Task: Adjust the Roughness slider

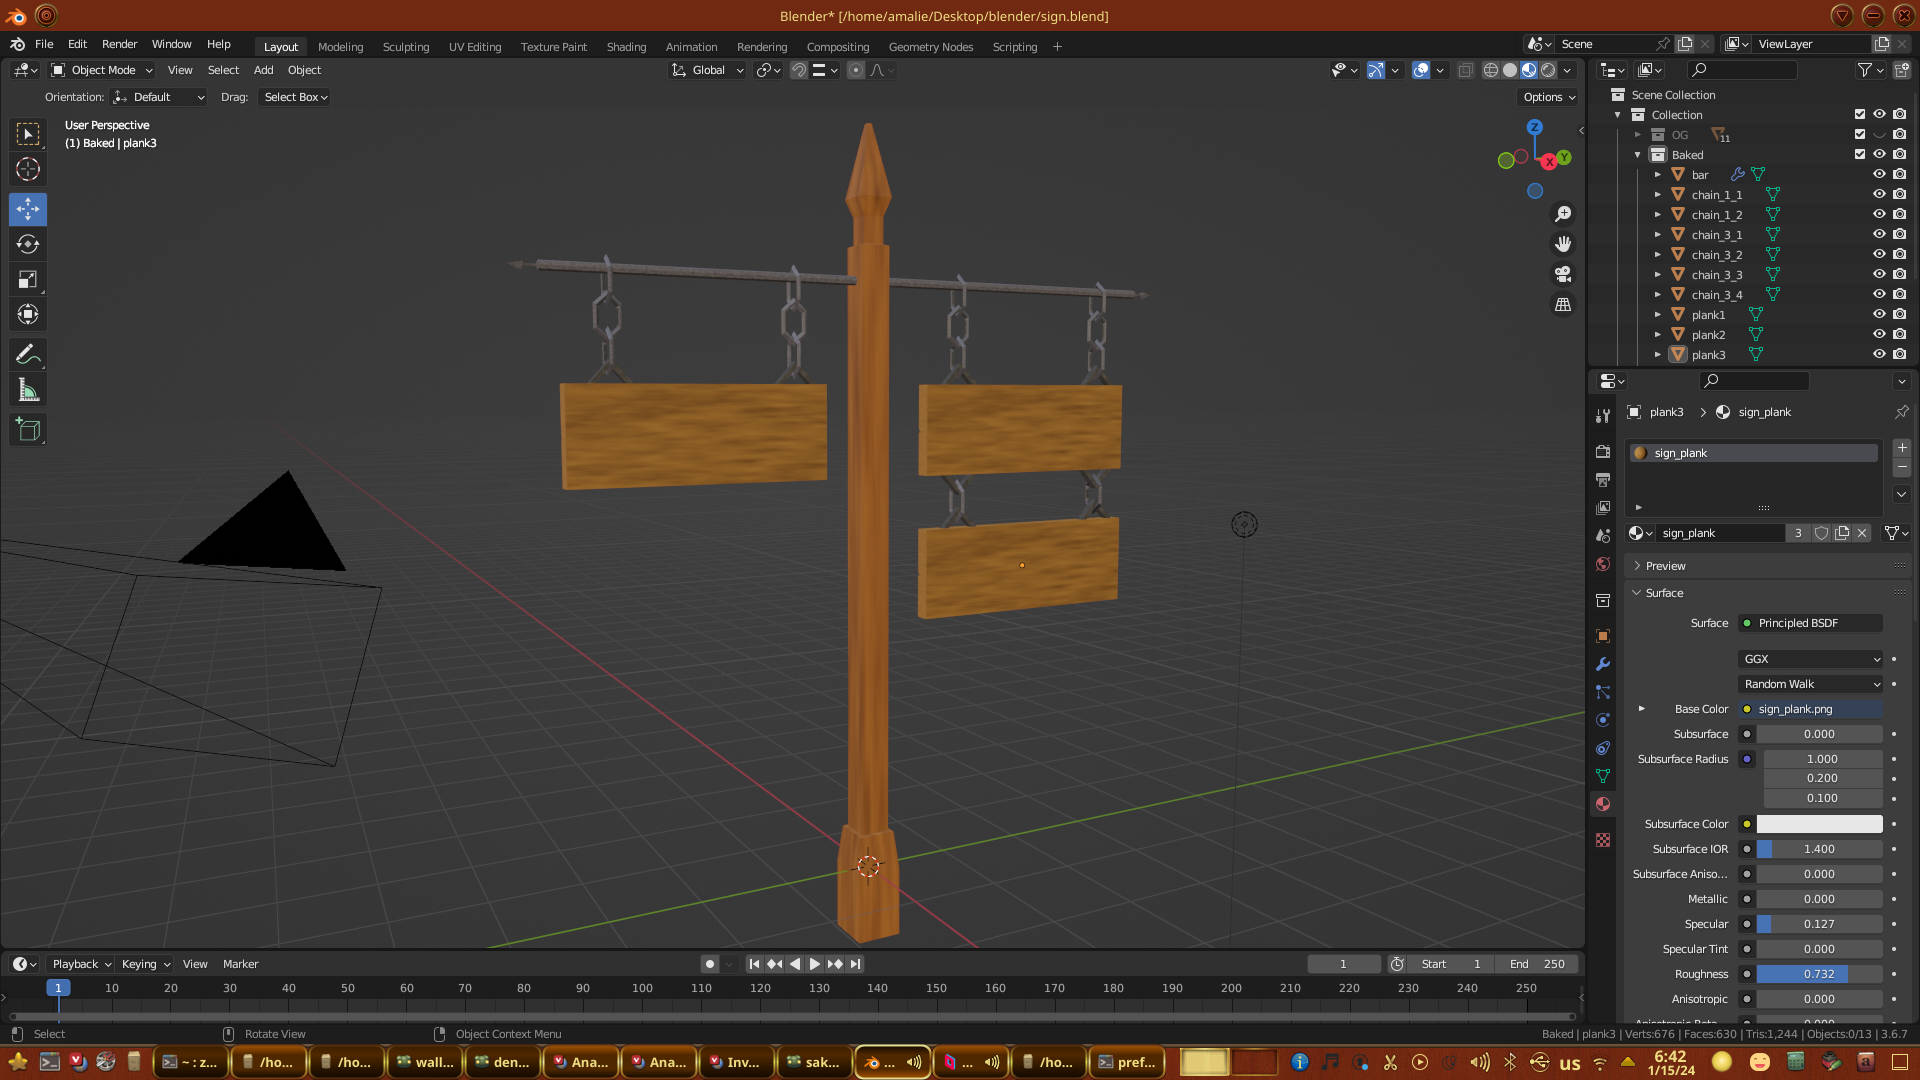Action: 1819,974
